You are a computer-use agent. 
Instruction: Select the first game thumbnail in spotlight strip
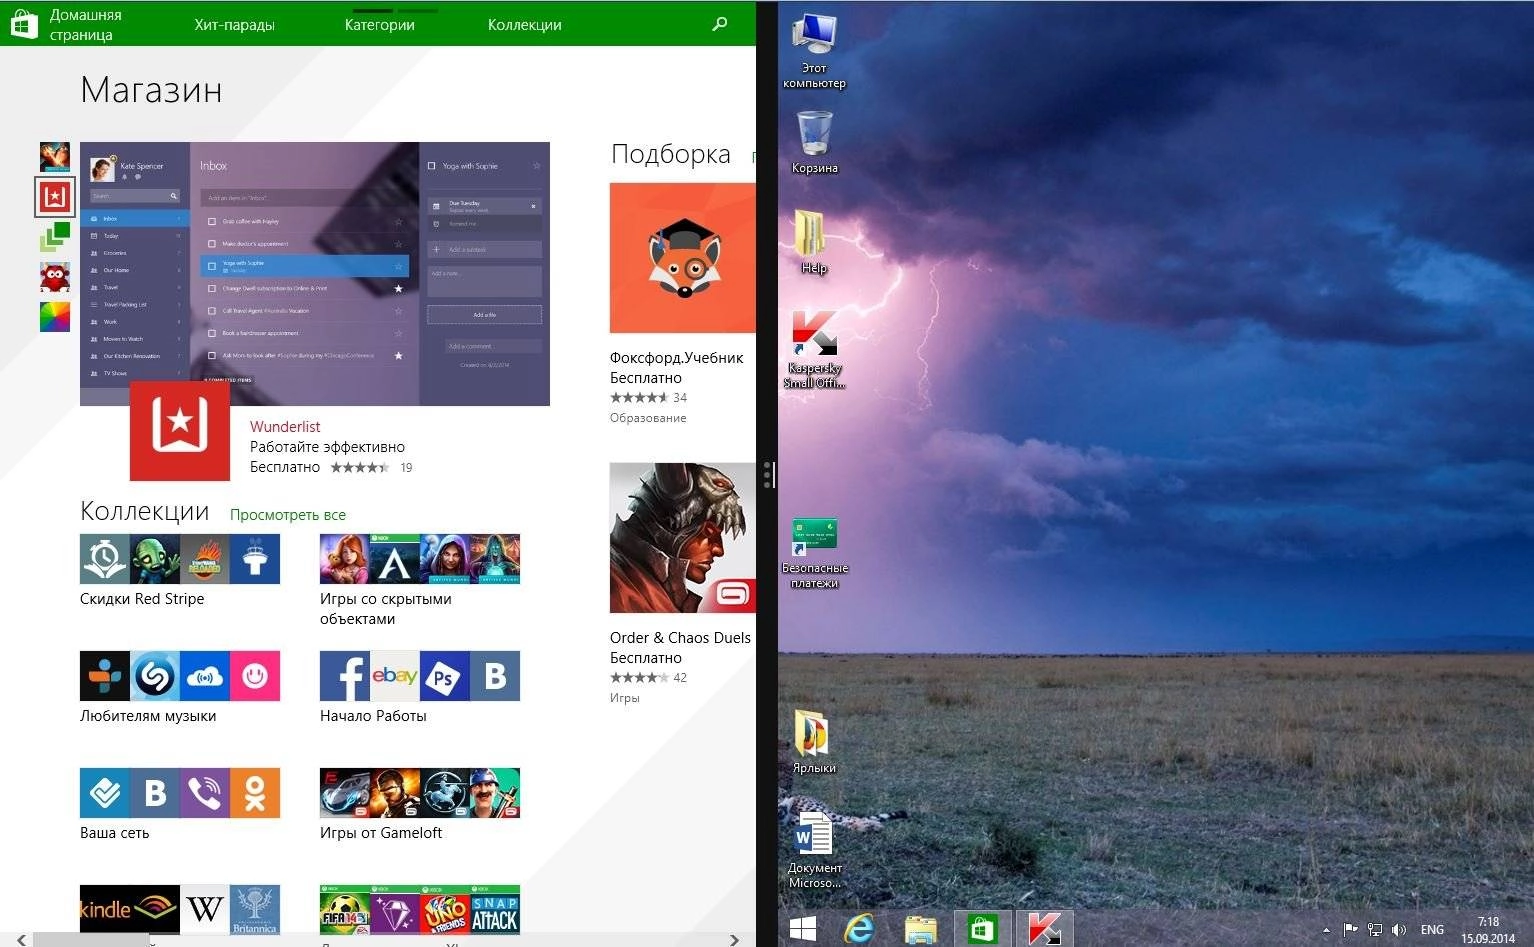(x=55, y=157)
